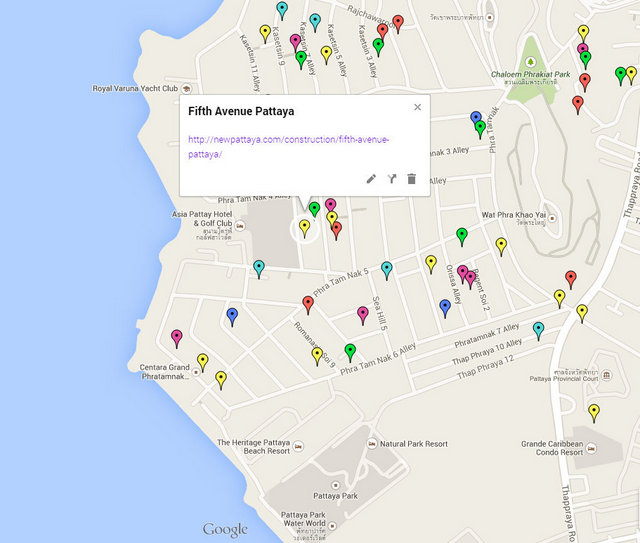Click the directions arrow icon in popup
The image size is (640, 543).
(392, 179)
